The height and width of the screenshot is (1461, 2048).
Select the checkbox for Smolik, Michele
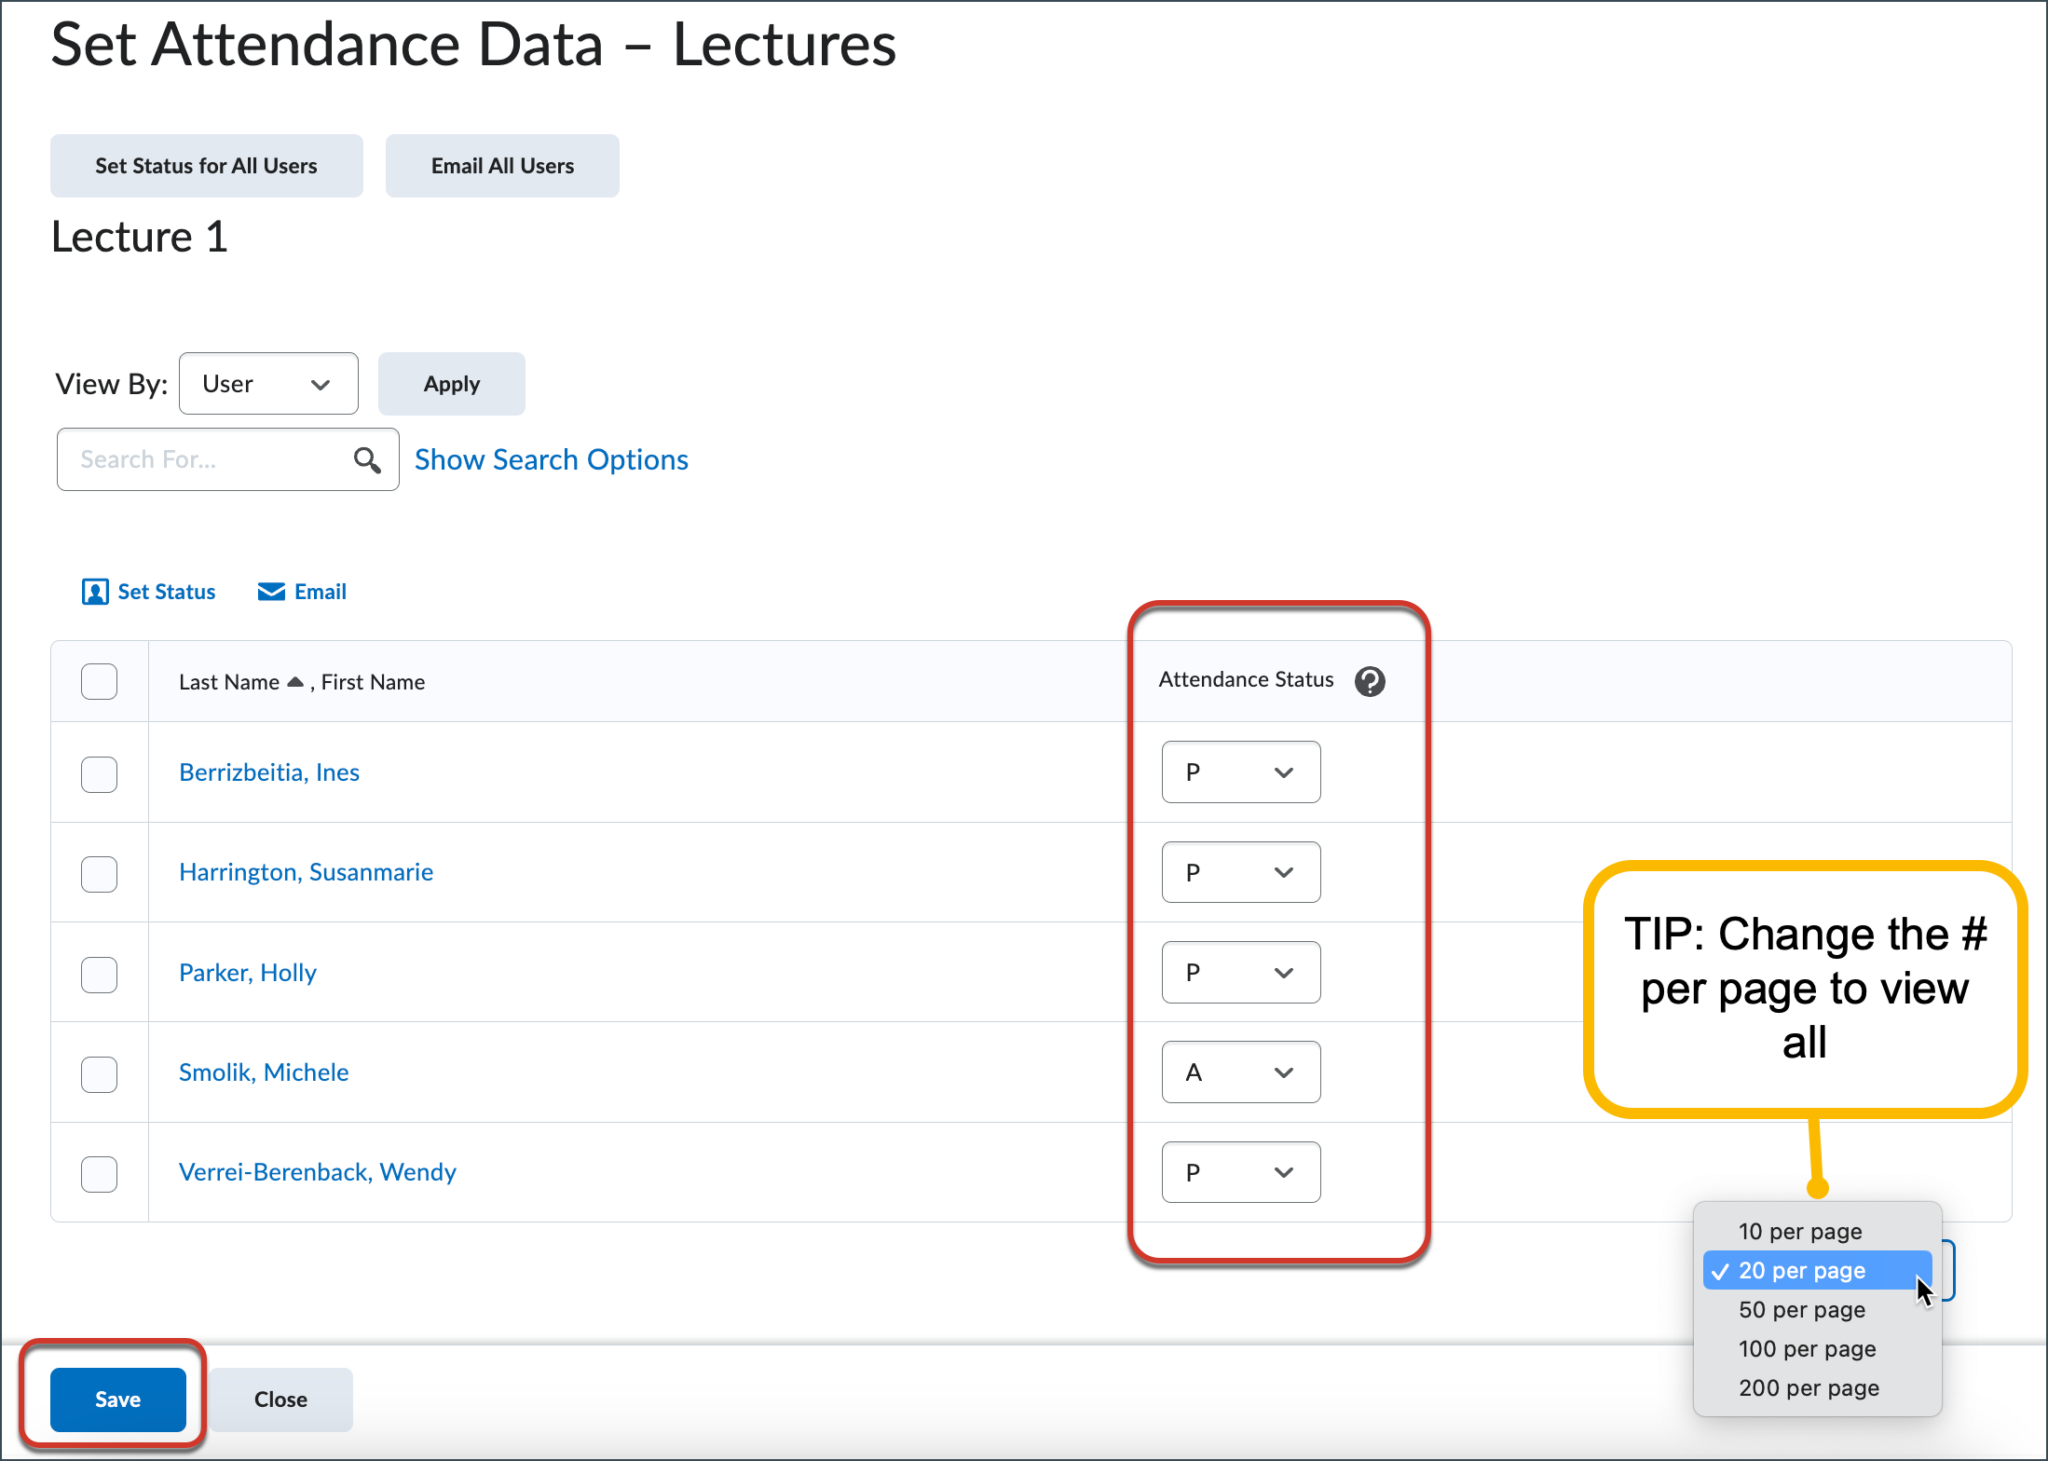99,1073
